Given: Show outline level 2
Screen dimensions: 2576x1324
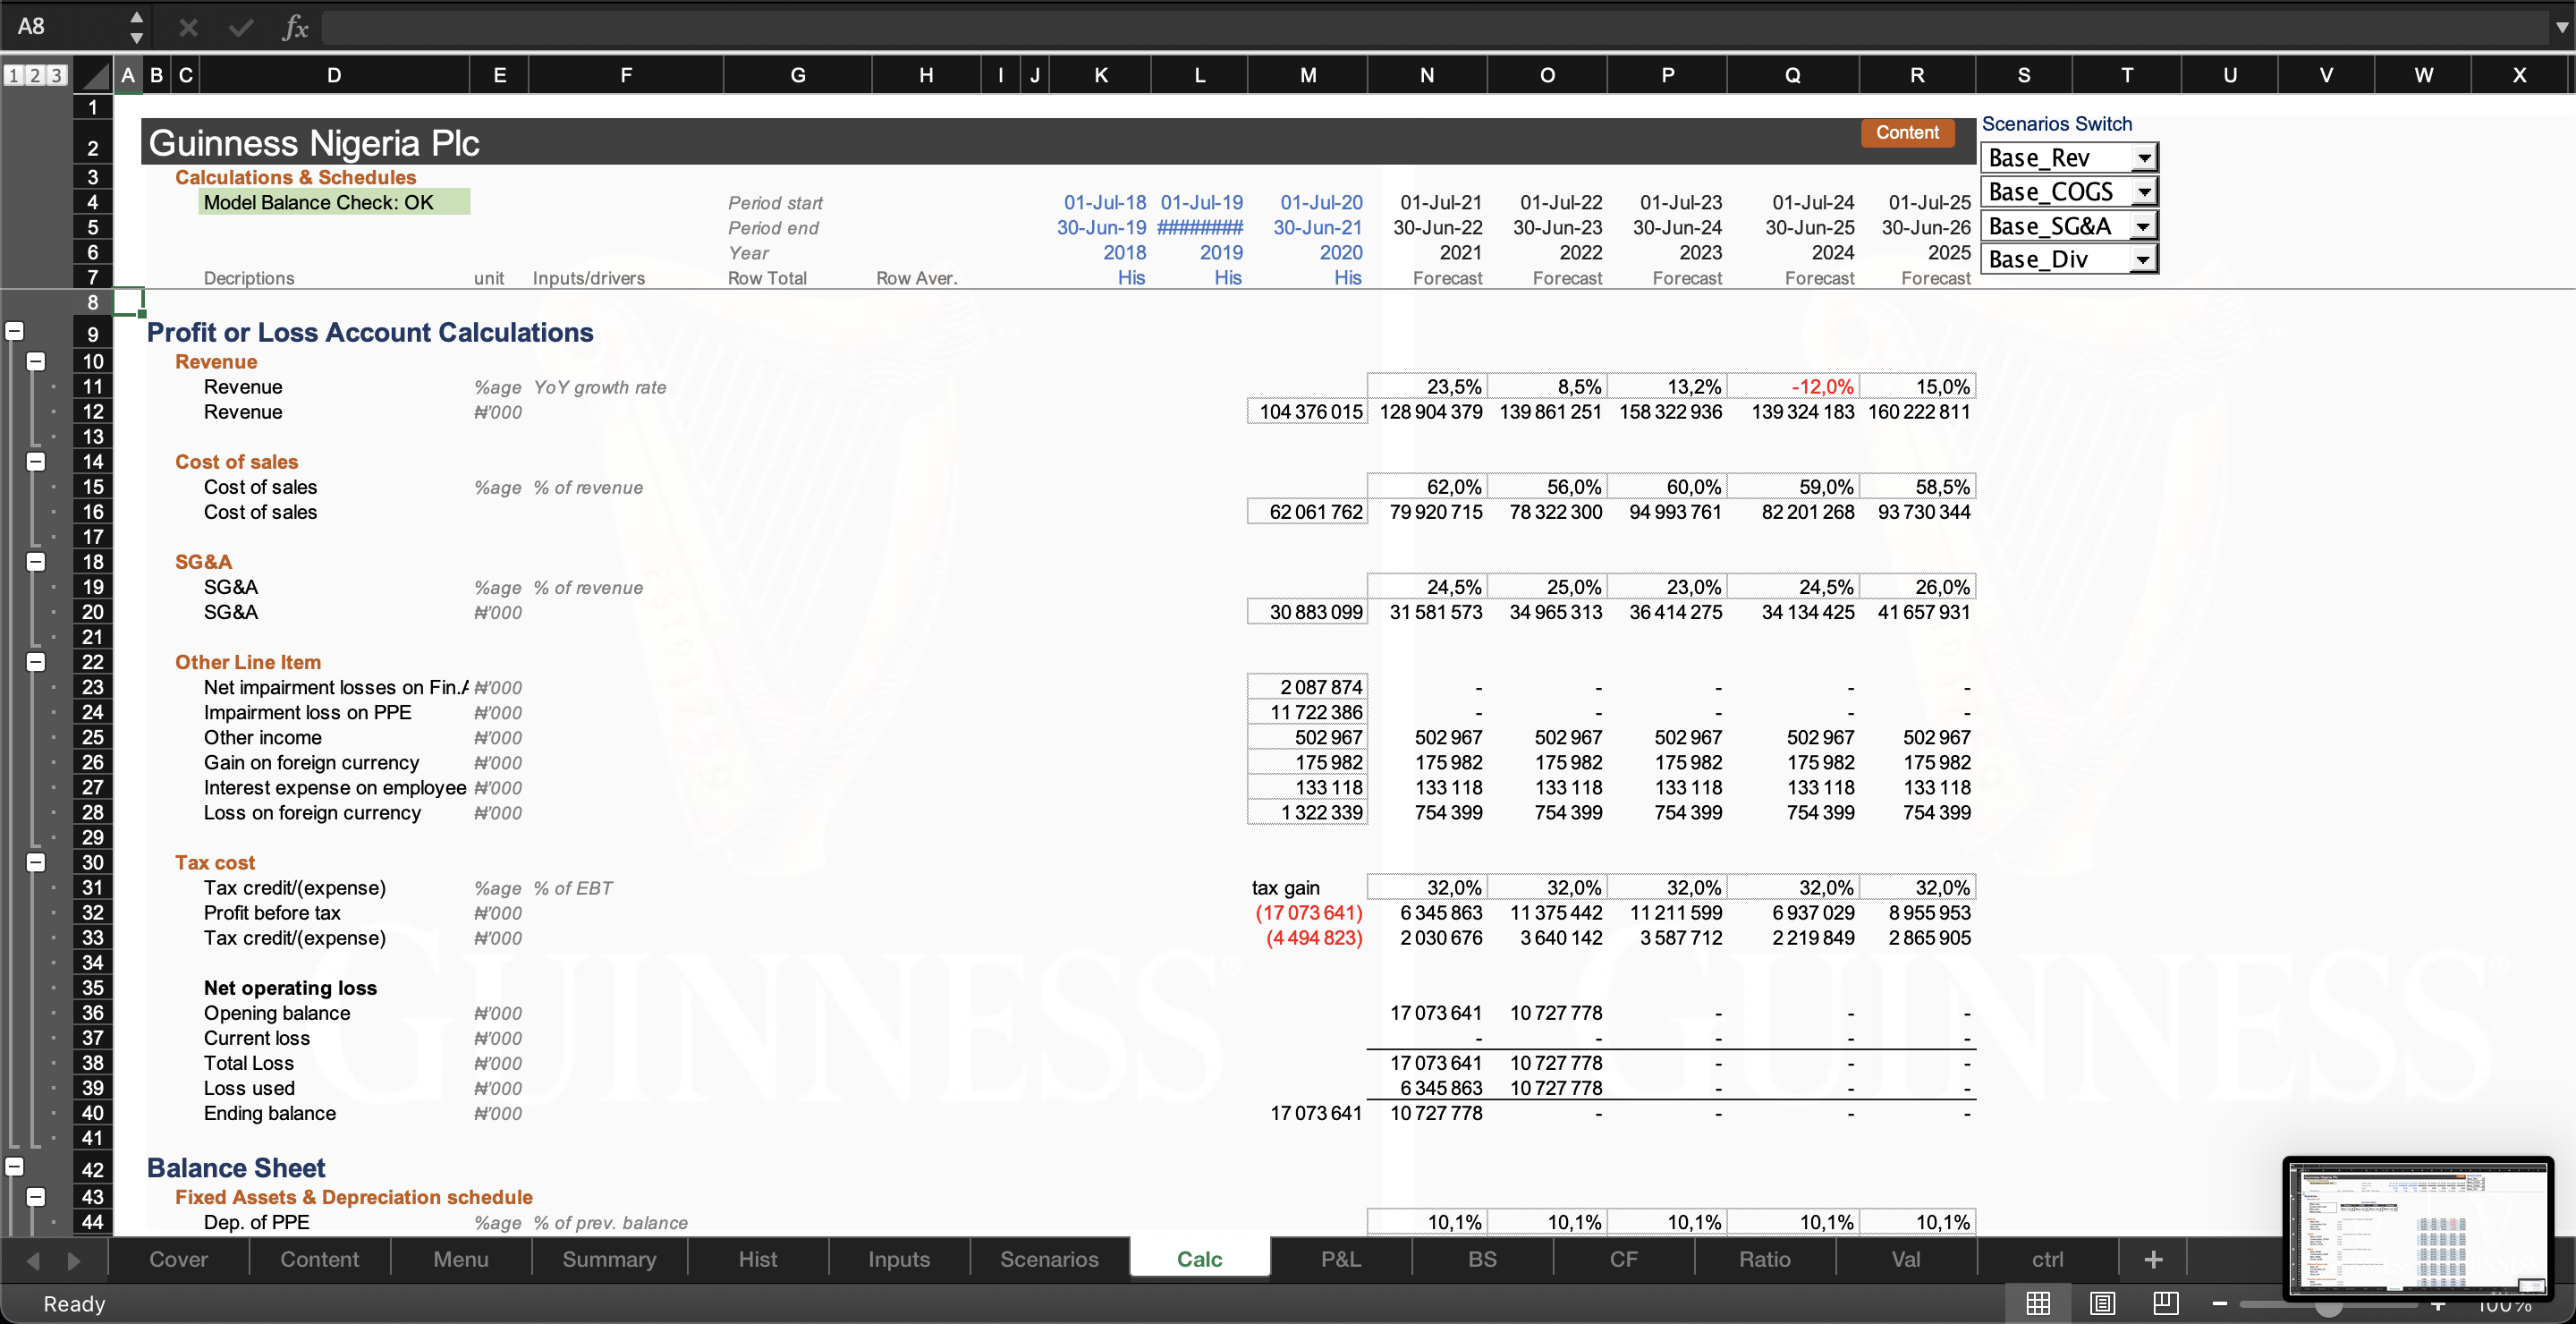Looking at the screenshot, I should [x=35, y=75].
